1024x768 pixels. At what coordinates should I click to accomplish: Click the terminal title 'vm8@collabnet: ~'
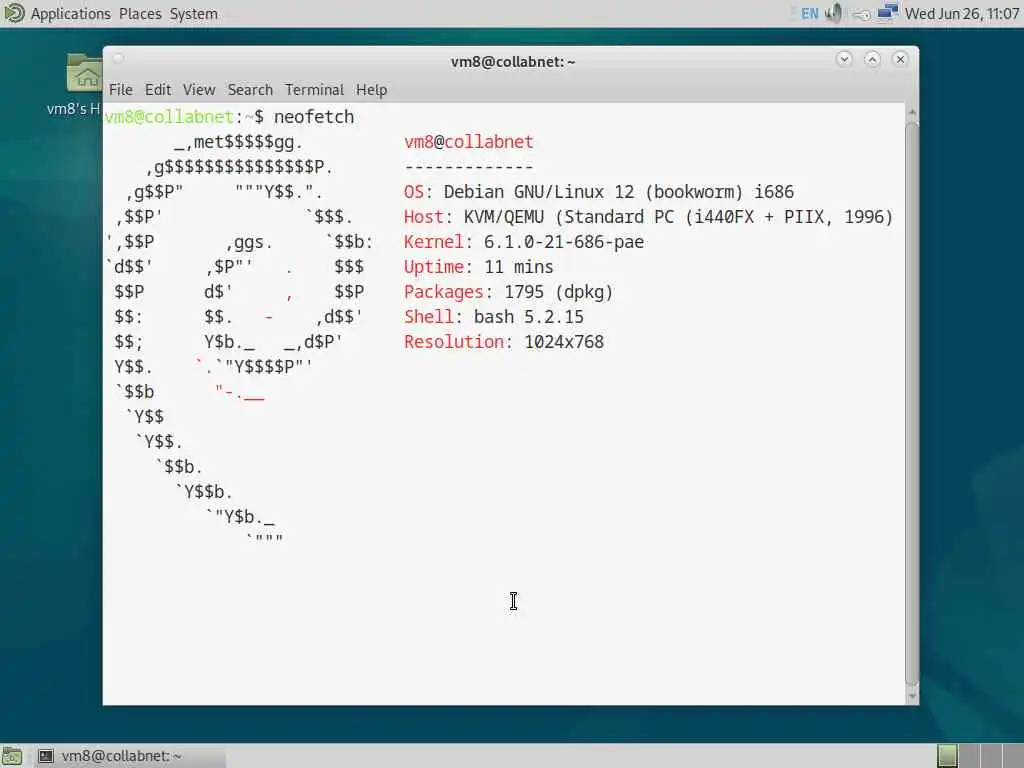[513, 62]
